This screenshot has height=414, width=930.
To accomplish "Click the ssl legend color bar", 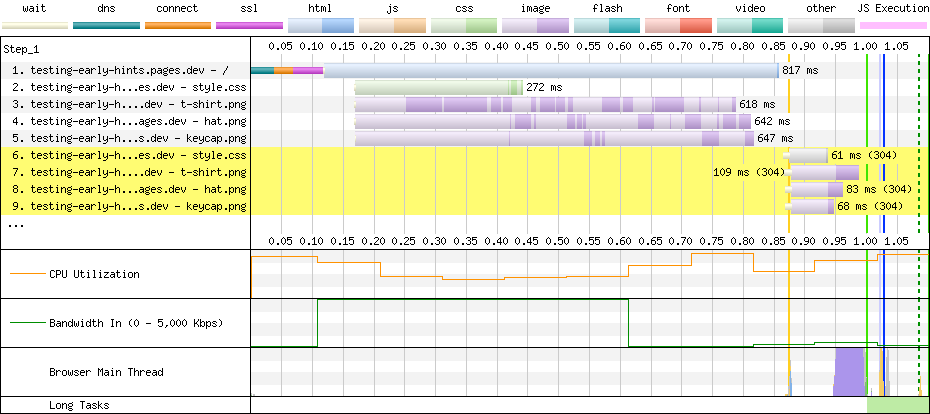I will pyautogui.click(x=250, y=24).
